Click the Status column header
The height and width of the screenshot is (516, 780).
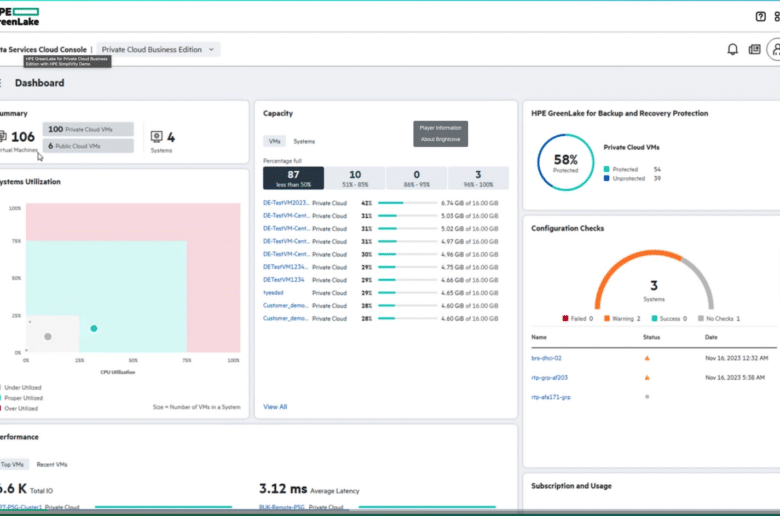pyautogui.click(x=651, y=337)
